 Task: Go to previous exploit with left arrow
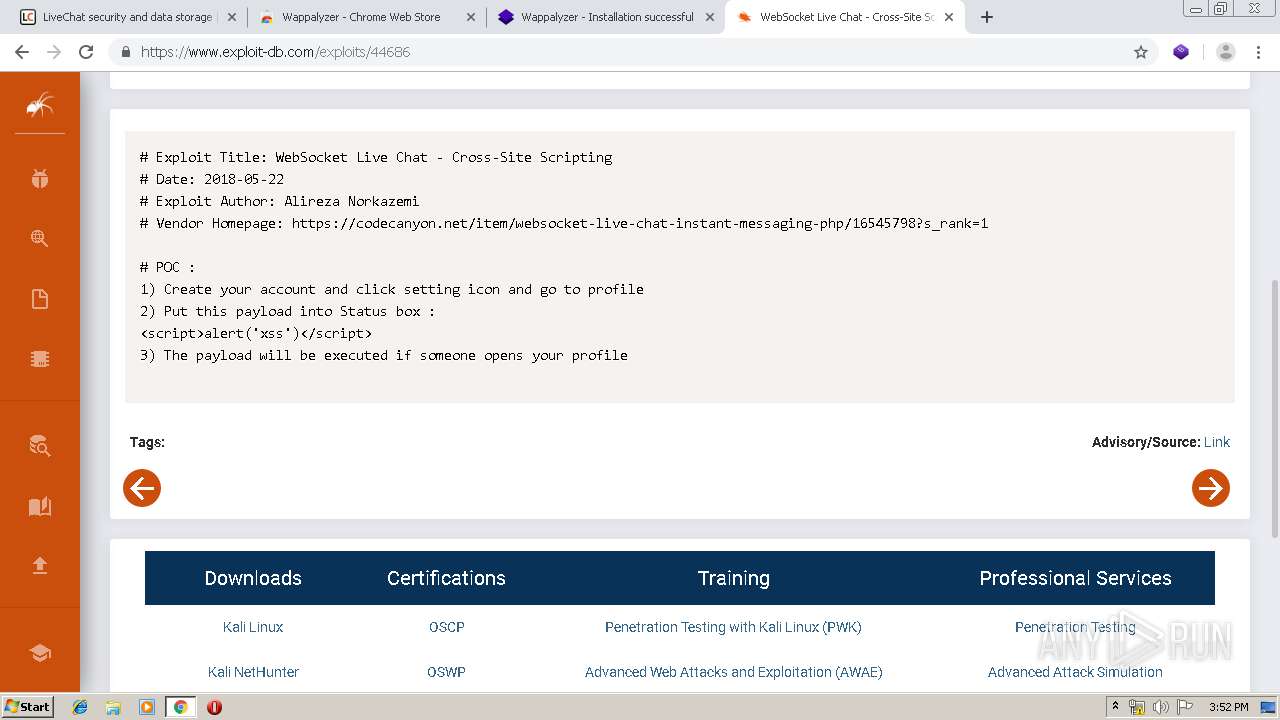[142, 488]
